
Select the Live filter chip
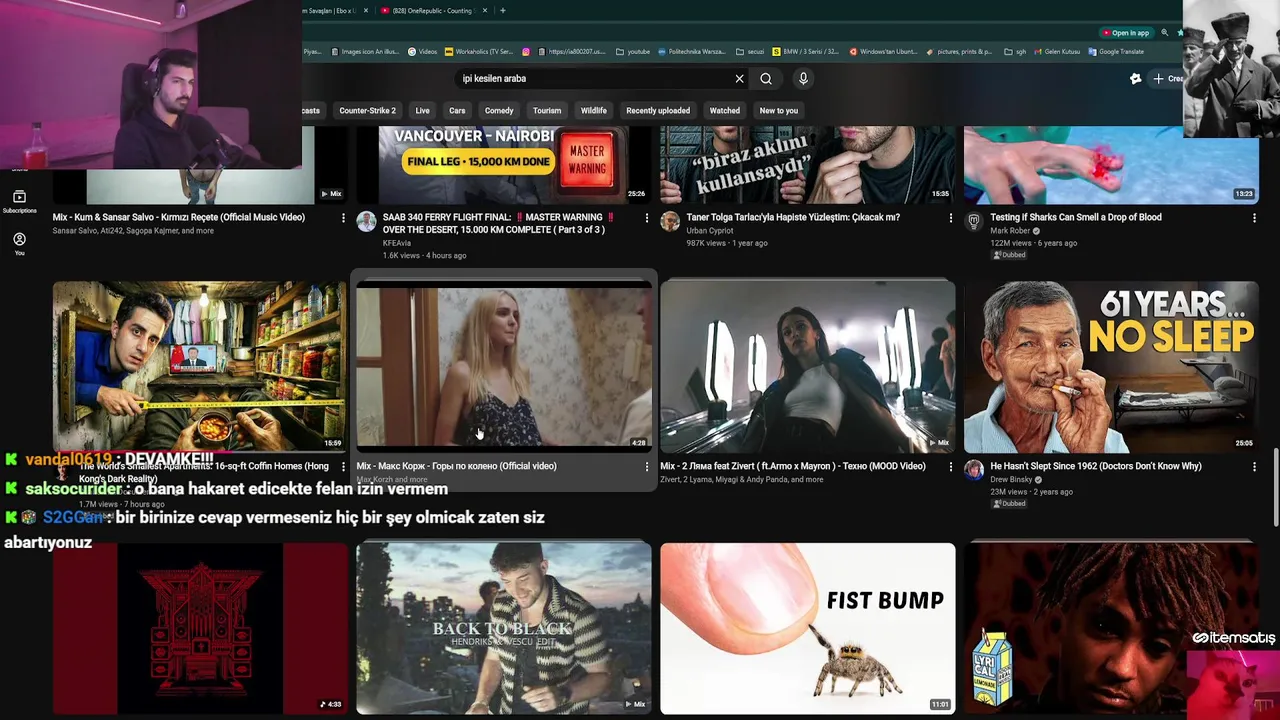pyautogui.click(x=422, y=111)
